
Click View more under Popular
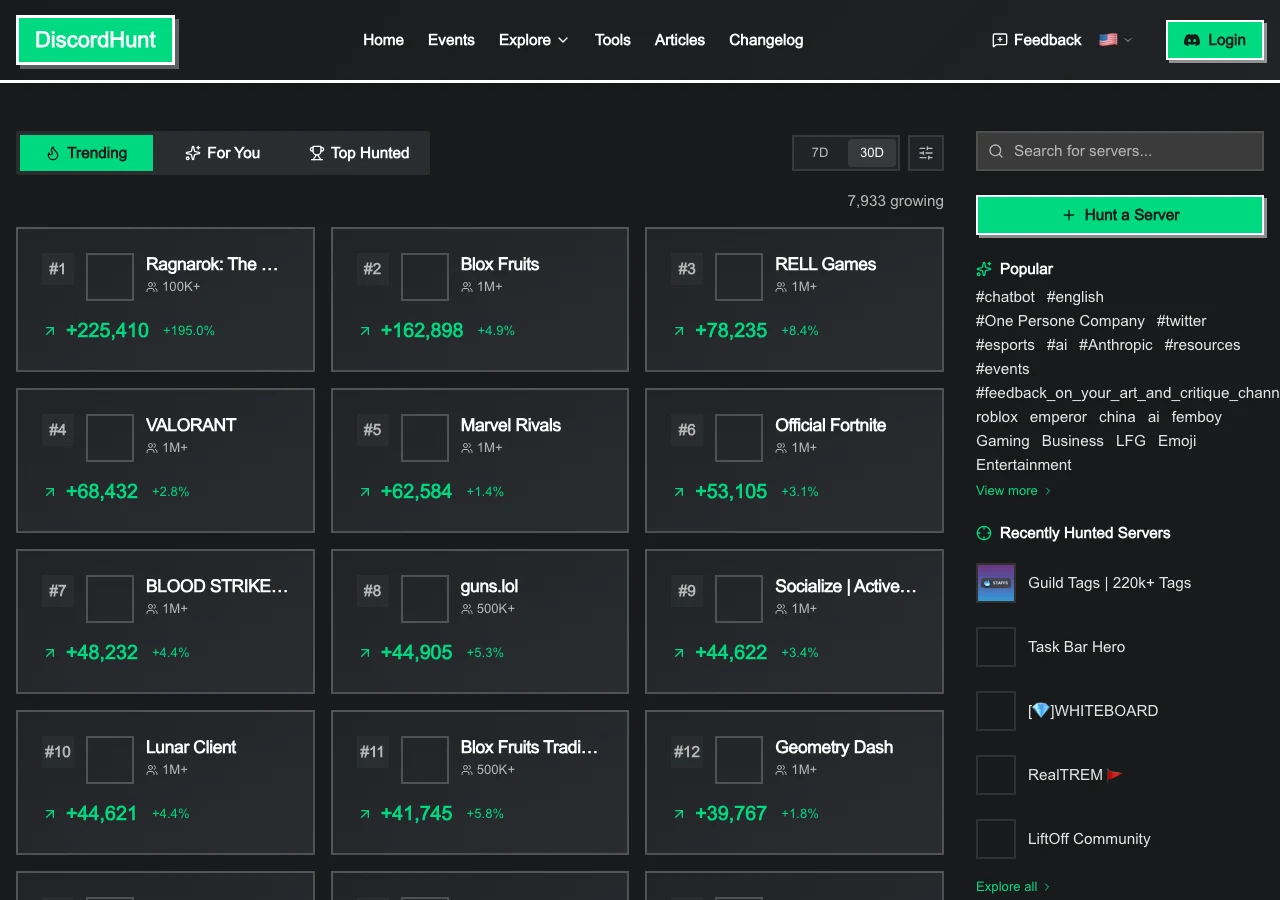click(1014, 491)
